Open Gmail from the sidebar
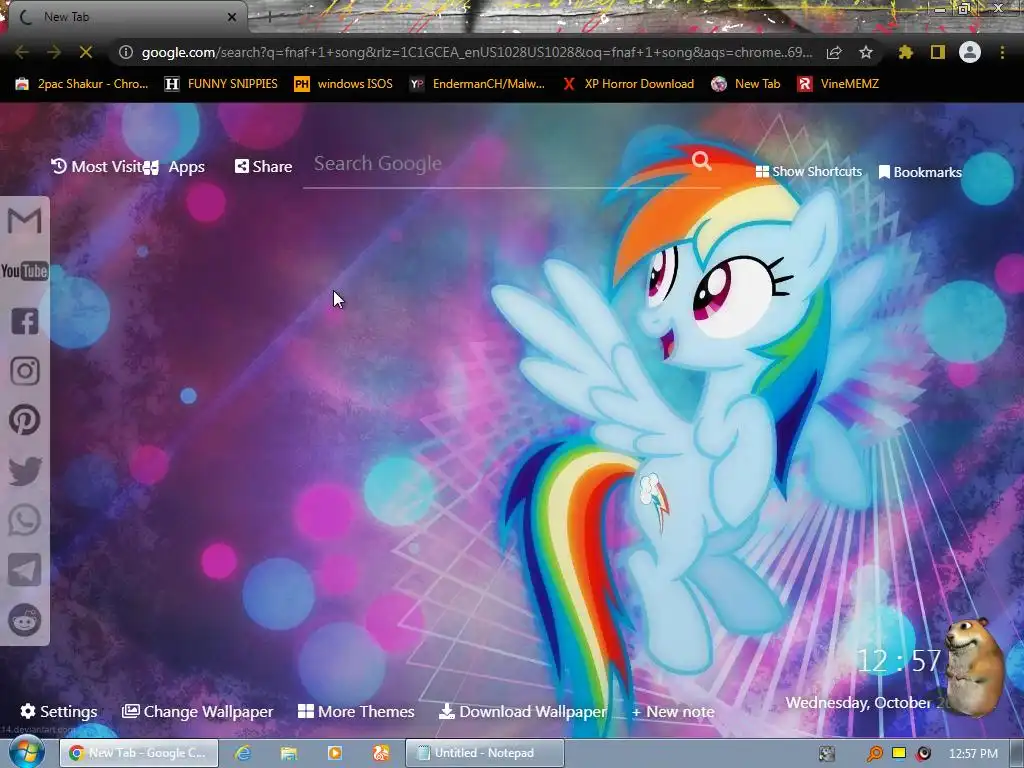 (x=24, y=220)
